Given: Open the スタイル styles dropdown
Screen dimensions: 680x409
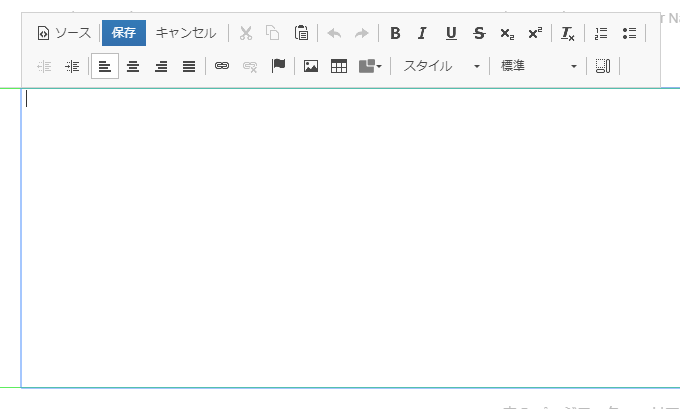Looking at the screenshot, I should (x=440, y=66).
